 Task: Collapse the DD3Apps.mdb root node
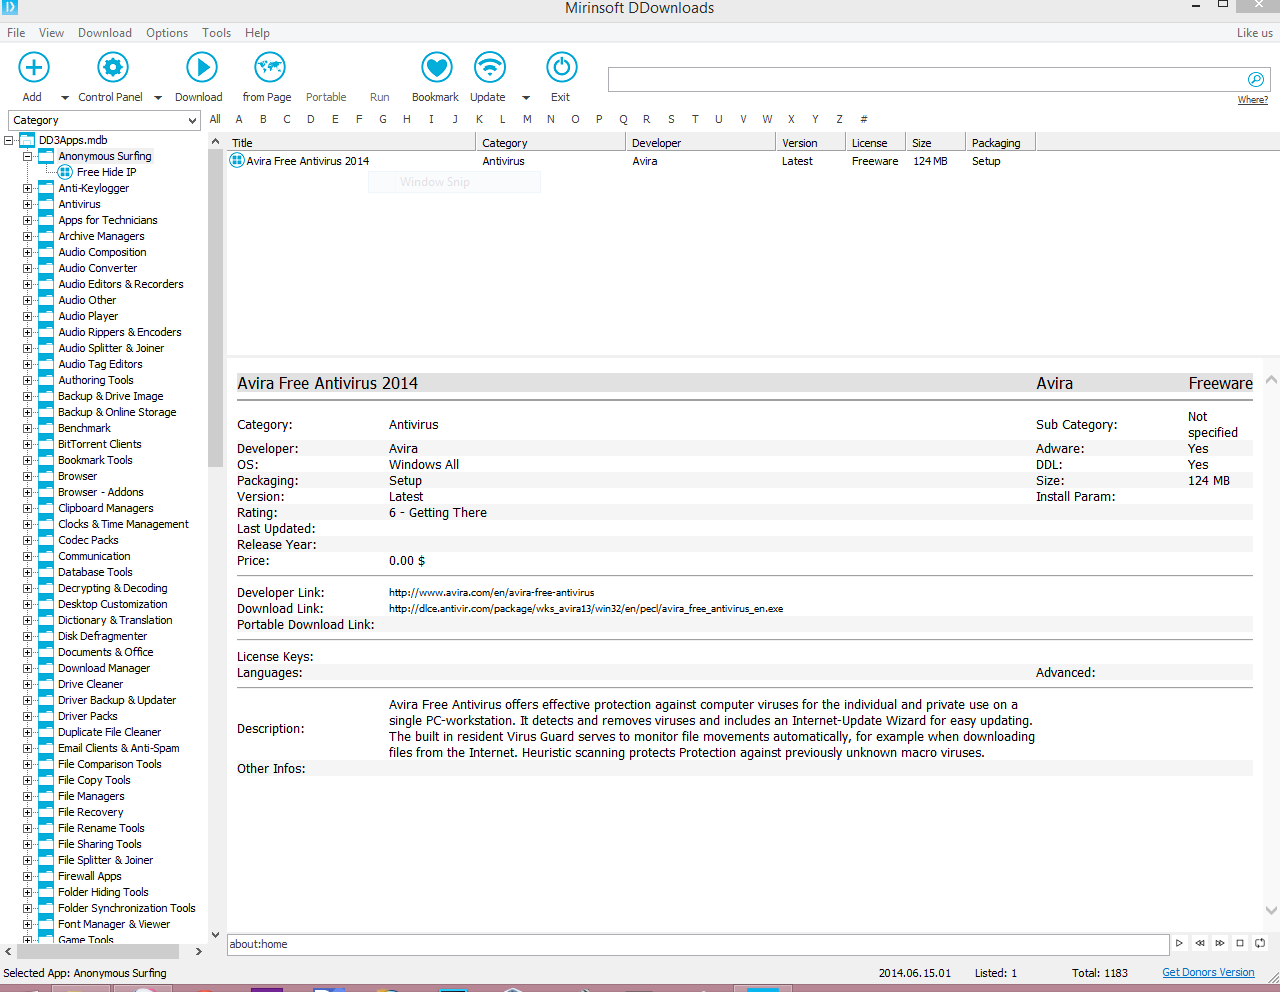click(8, 140)
